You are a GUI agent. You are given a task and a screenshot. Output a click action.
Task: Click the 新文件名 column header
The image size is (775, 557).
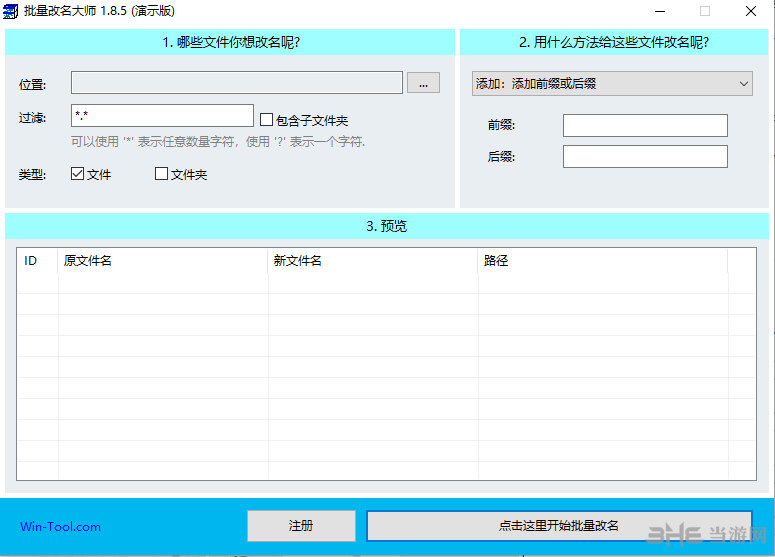click(x=373, y=260)
